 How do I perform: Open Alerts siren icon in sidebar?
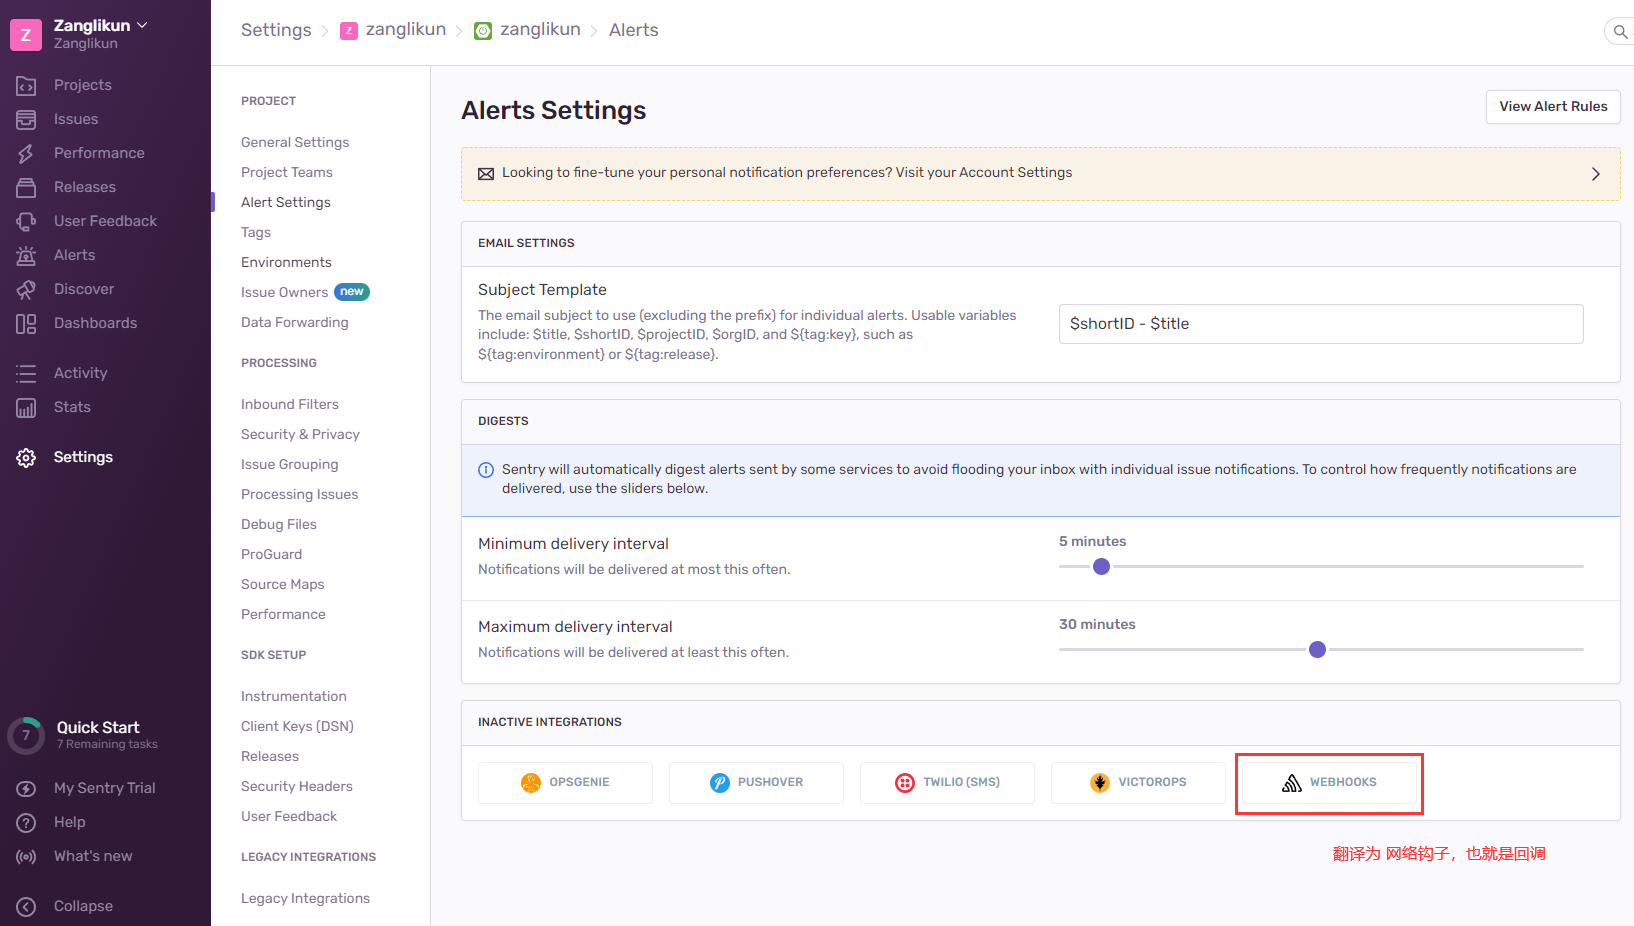click(x=26, y=256)
